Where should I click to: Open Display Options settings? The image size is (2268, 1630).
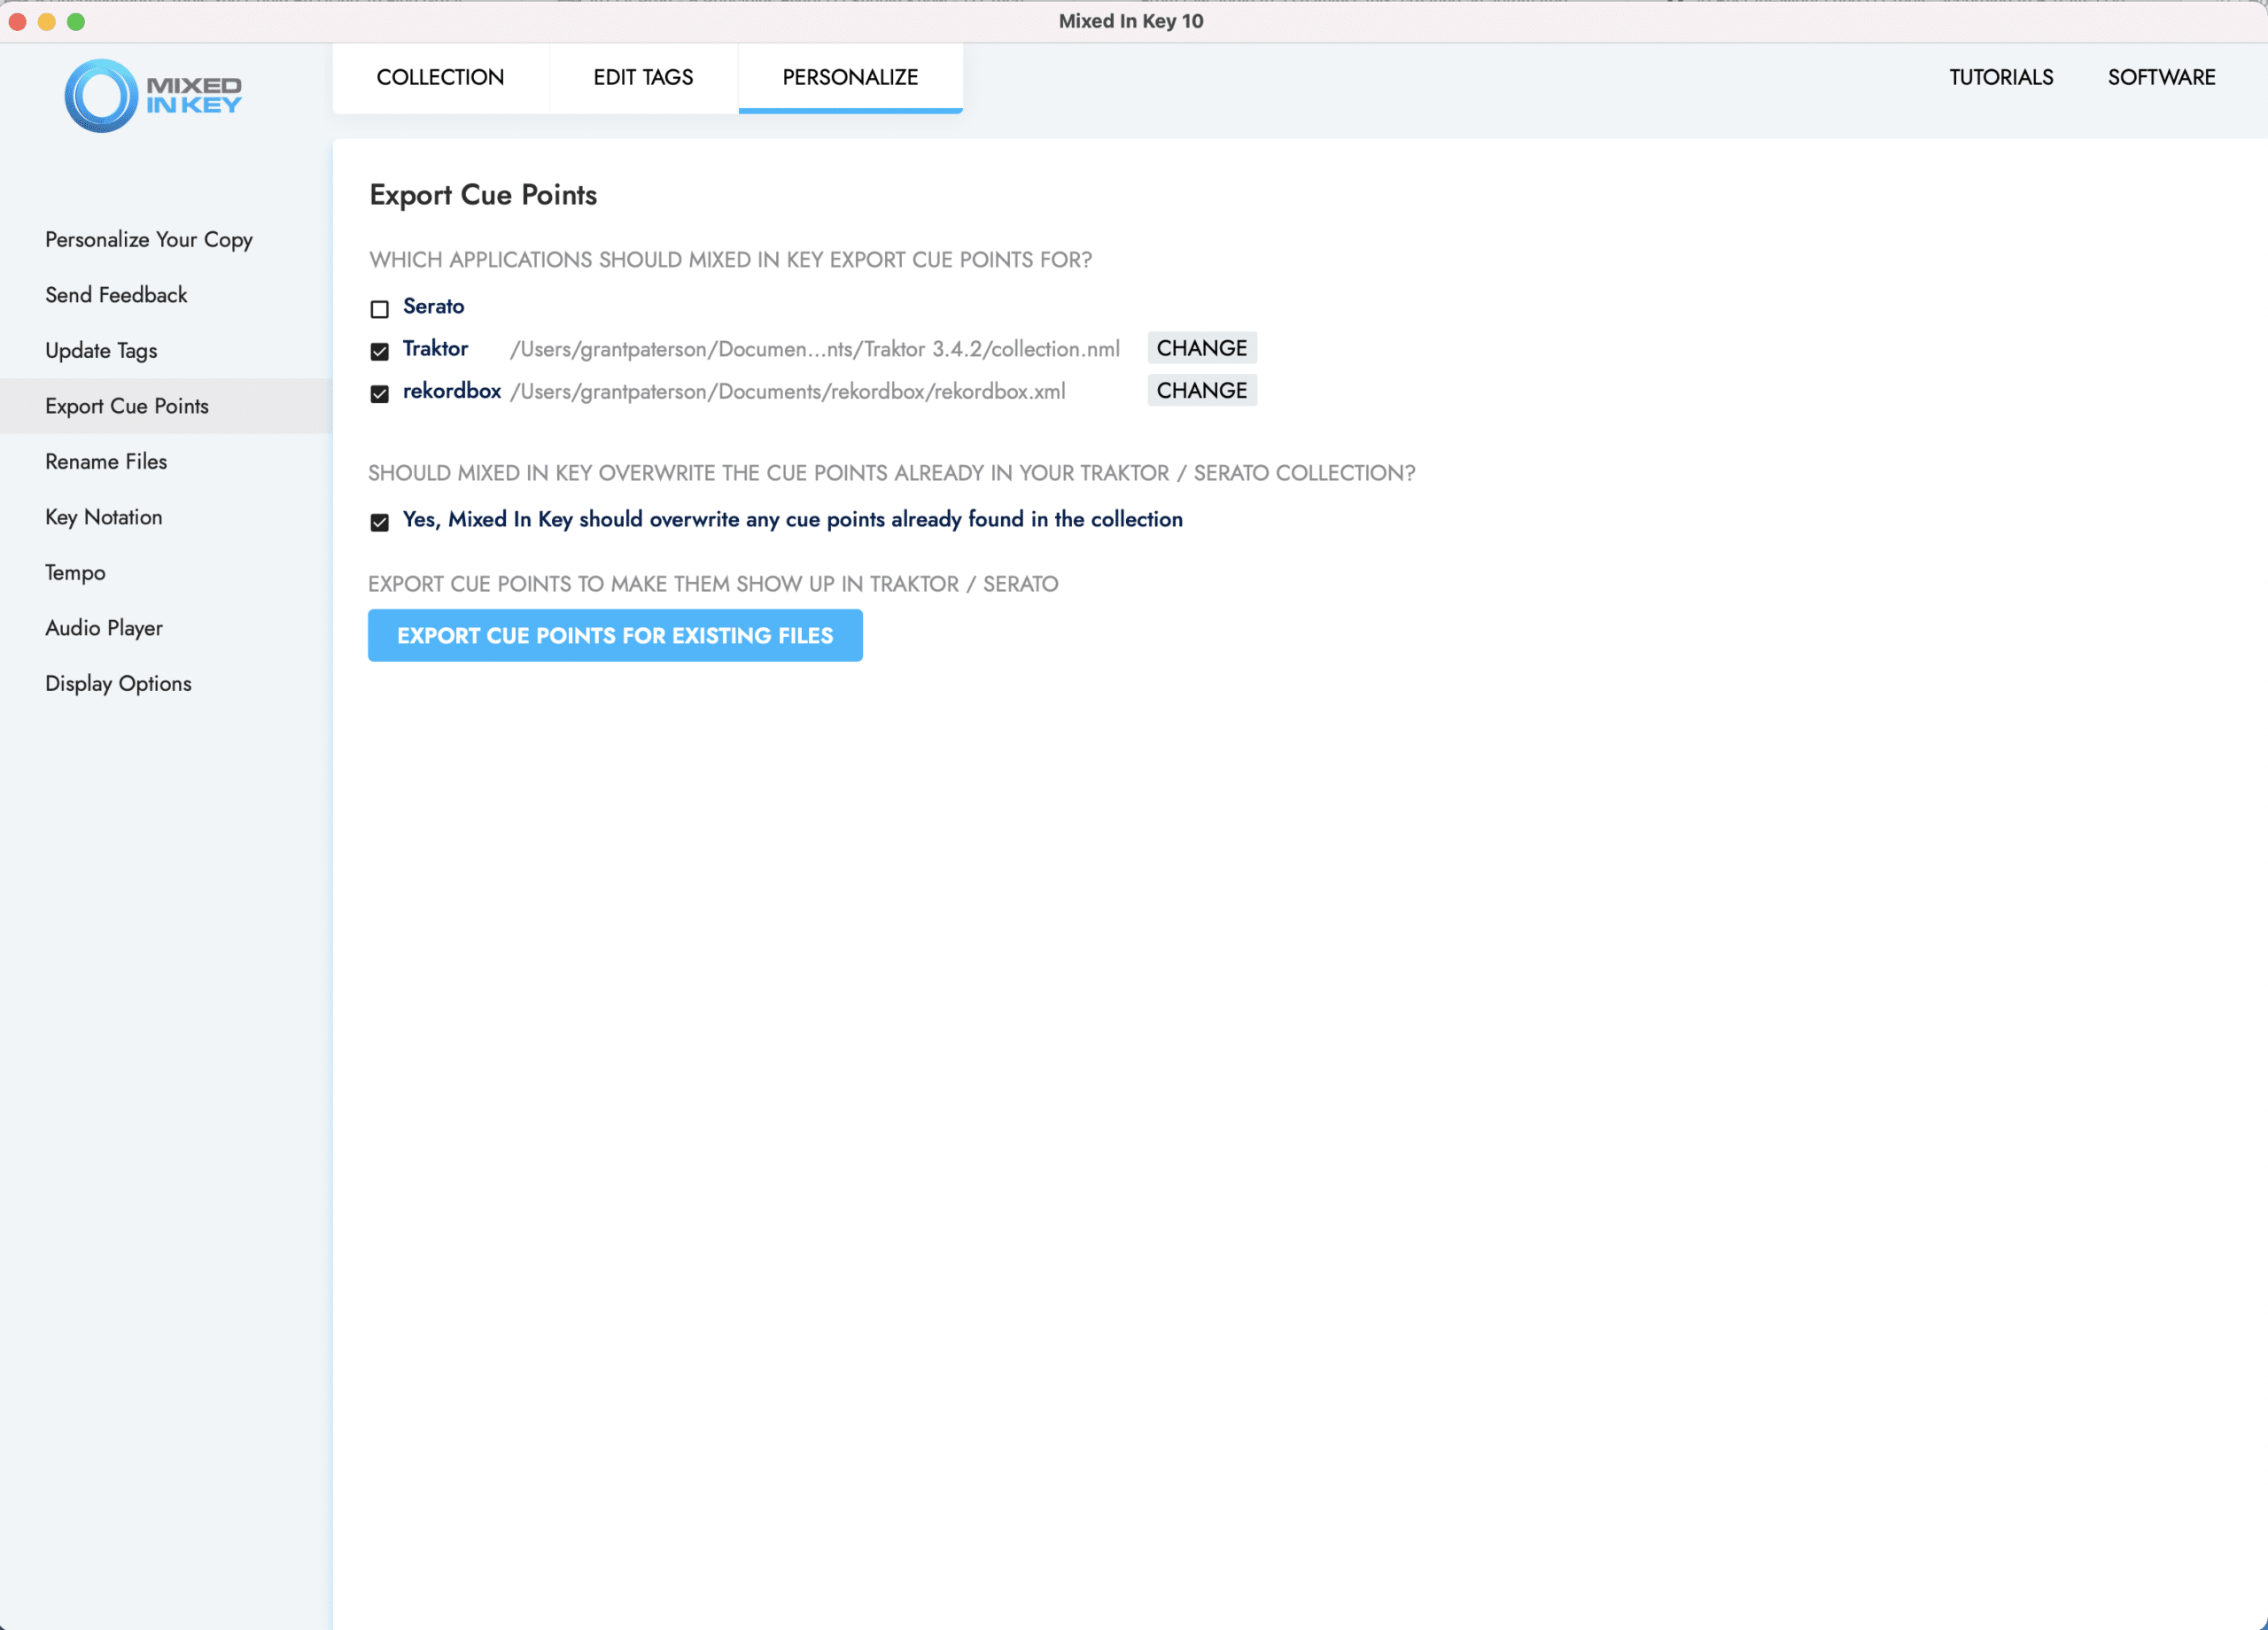[118, 684]
